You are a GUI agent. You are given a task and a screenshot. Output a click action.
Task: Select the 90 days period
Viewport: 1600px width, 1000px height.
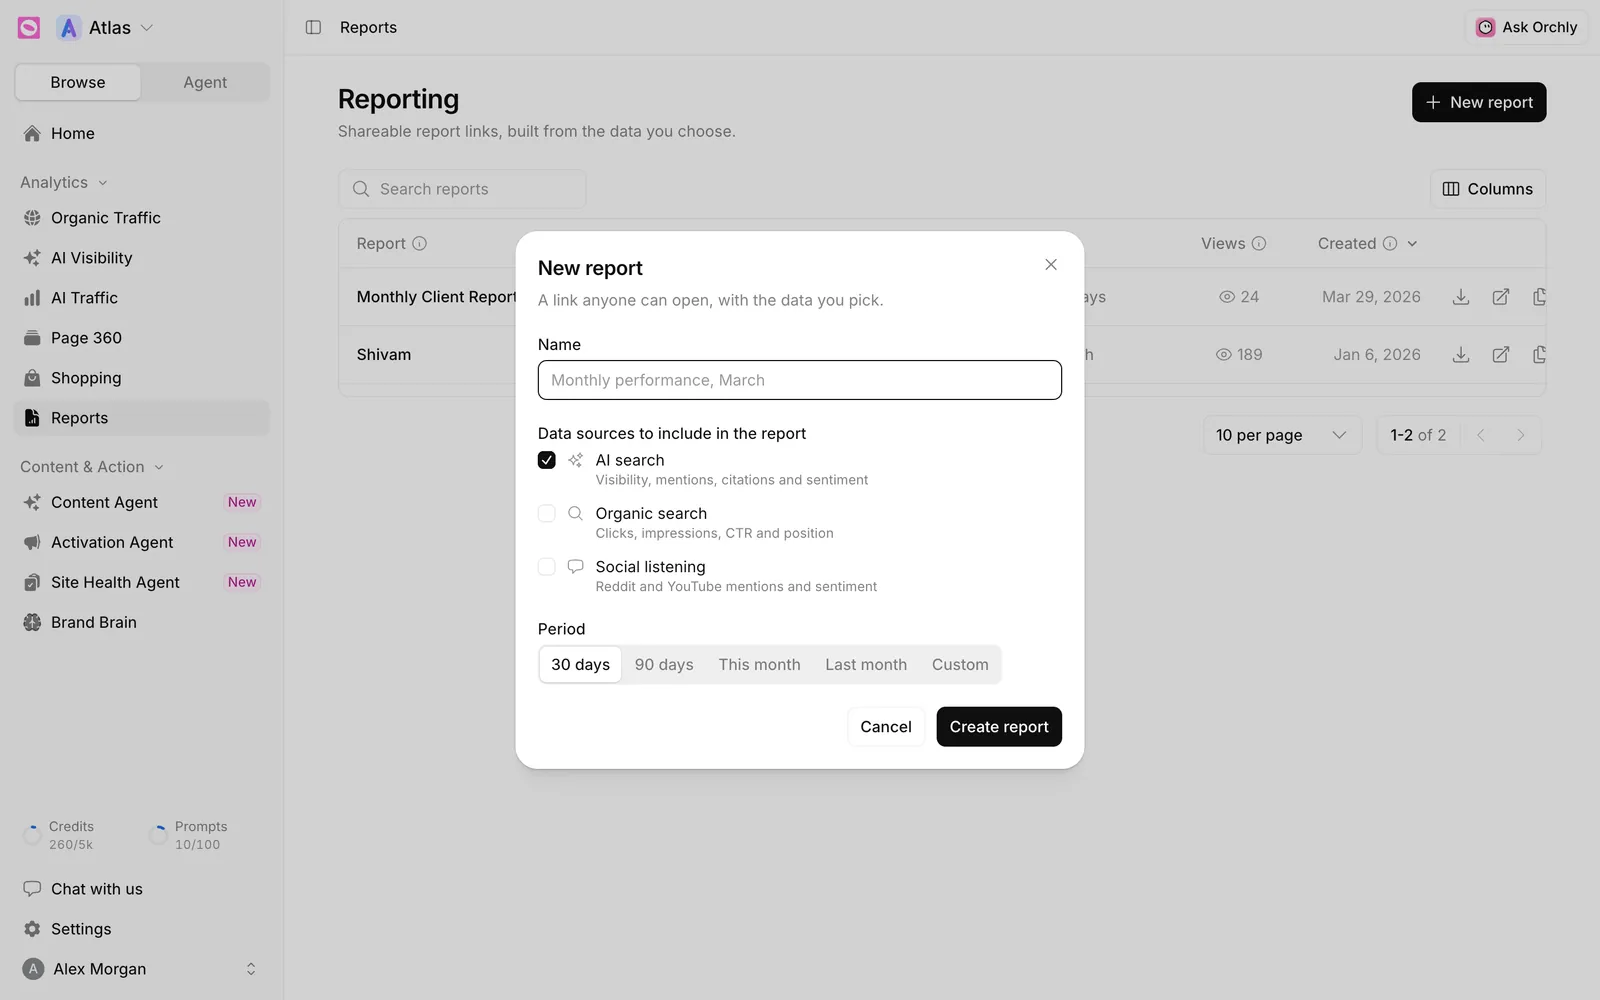pyautogui.click(x=664, y=665)
